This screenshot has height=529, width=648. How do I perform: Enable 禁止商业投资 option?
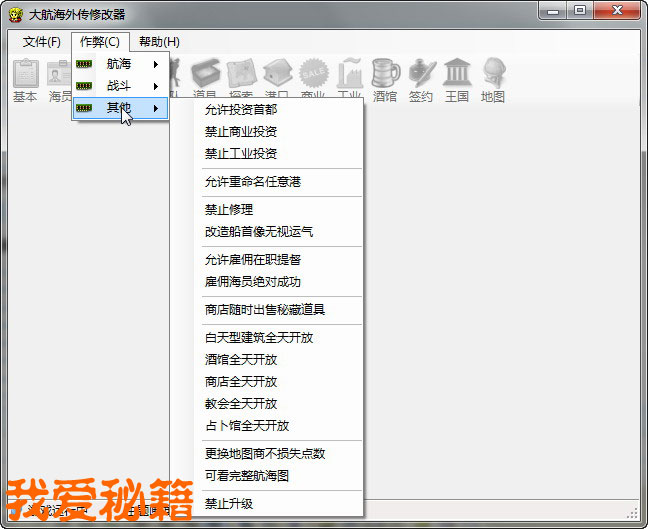point(240,132)
